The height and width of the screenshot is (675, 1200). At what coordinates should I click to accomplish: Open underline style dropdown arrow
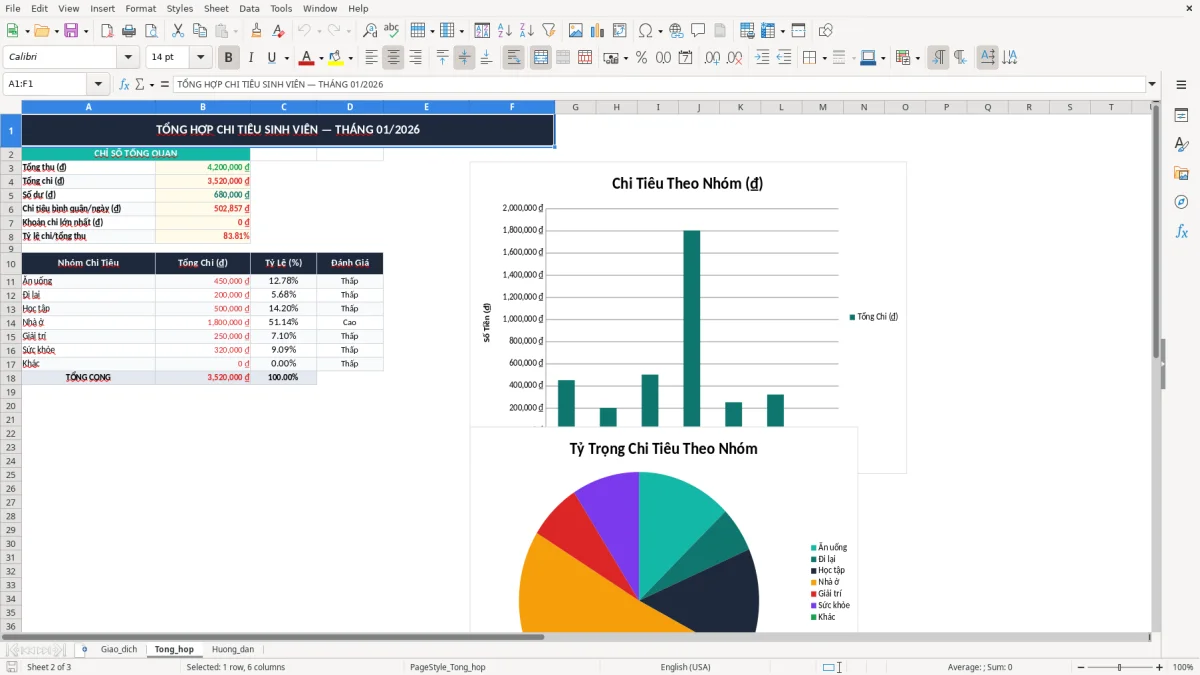click(x=286, y=58)
